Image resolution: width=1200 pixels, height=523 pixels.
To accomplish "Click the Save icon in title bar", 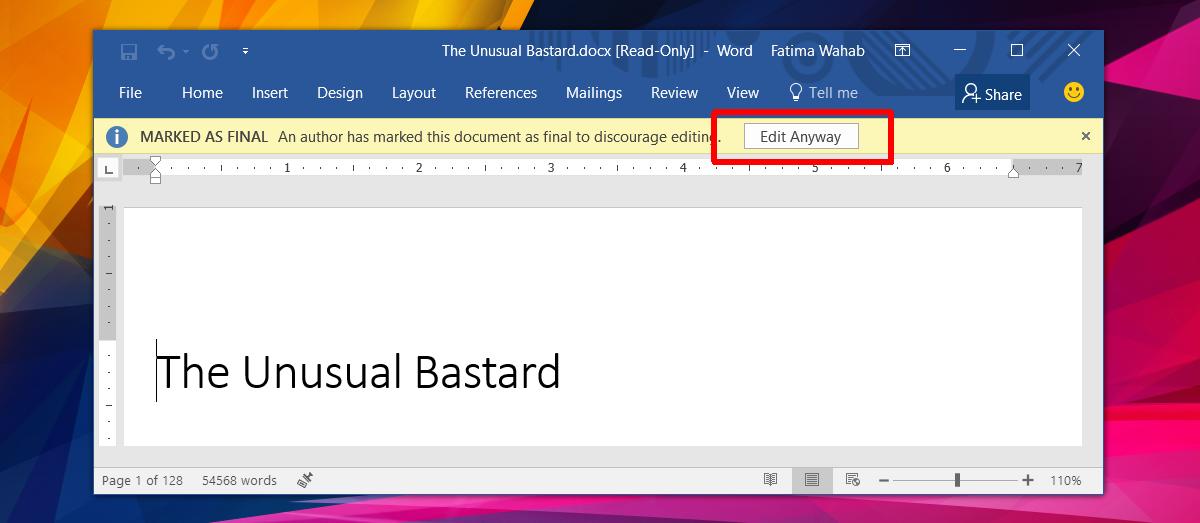I will (129, 51).
